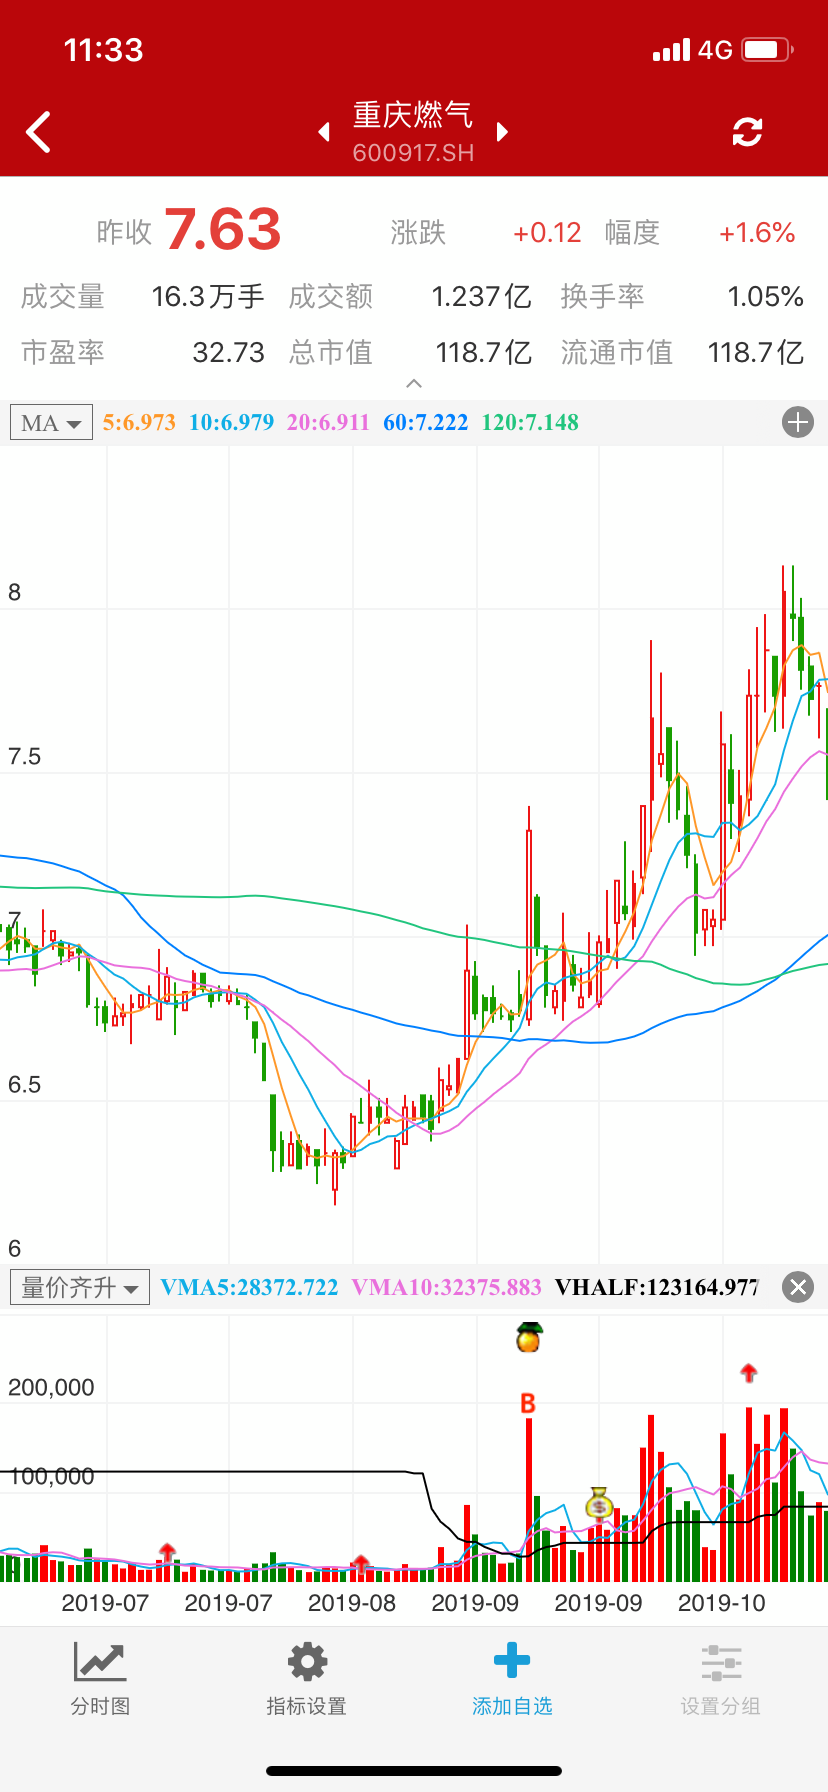Tap 添加自选 to add to watchlist
This screenshot has width=828, height=1792.
click(x=512, y=1681)
